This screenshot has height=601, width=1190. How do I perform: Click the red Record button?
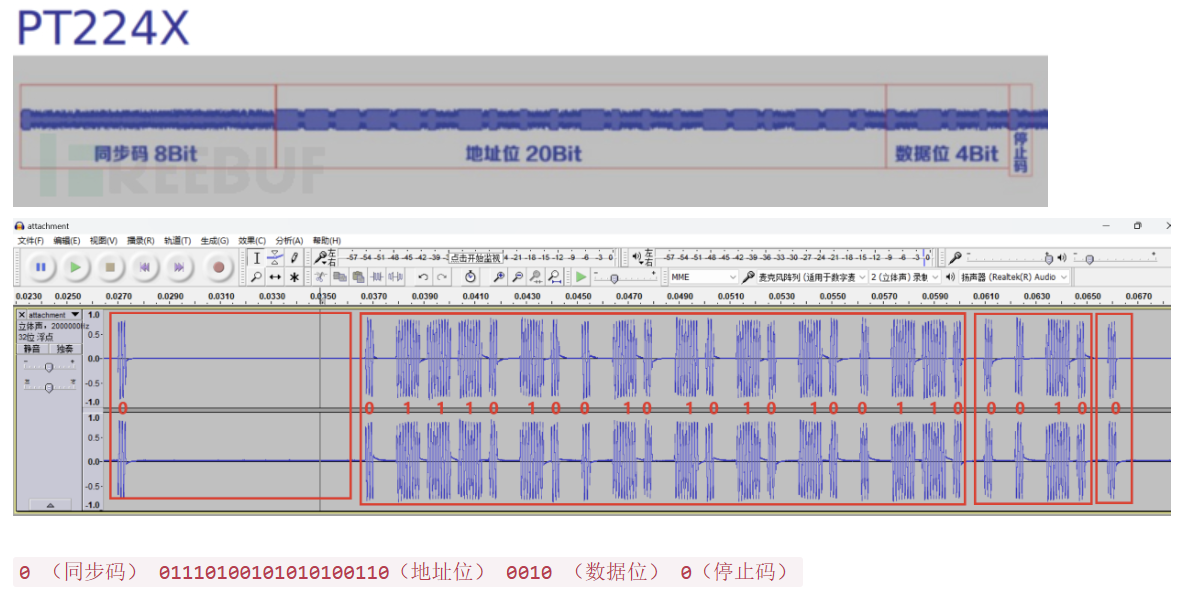click(x=218, y=267)
